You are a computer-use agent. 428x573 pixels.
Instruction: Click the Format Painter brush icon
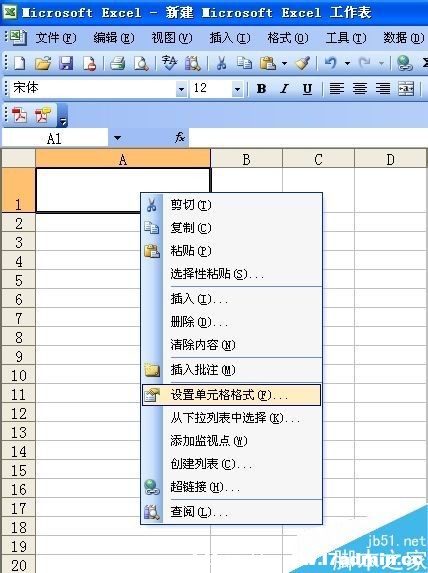pyautogui.click(x=302, y=64)
